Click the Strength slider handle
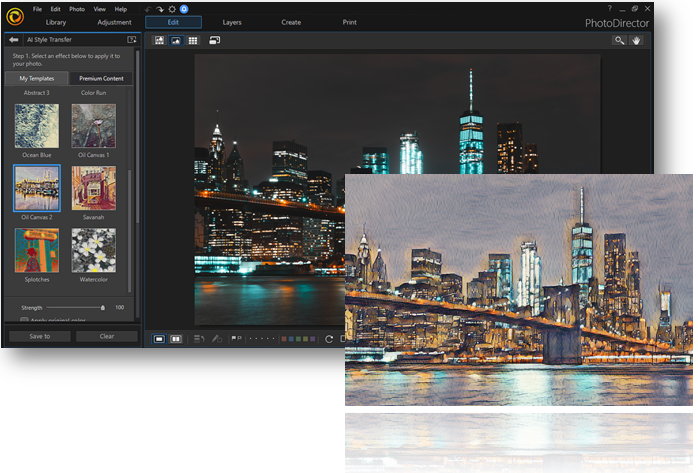 (x=103, y=307)
